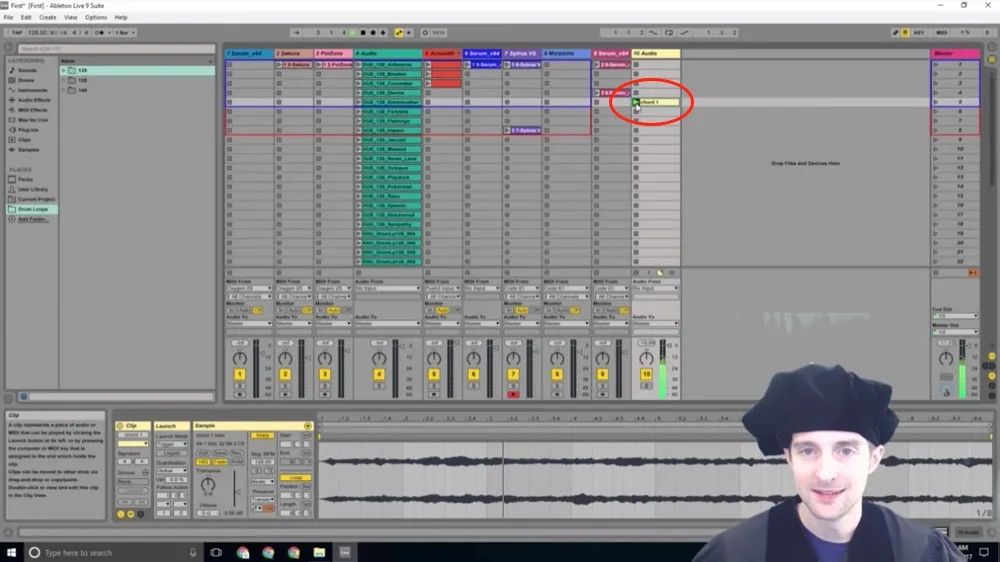Expand the 128 folder
Image resolution: width=1000 pixels, height=562 pixels.
tap(64, 80)
